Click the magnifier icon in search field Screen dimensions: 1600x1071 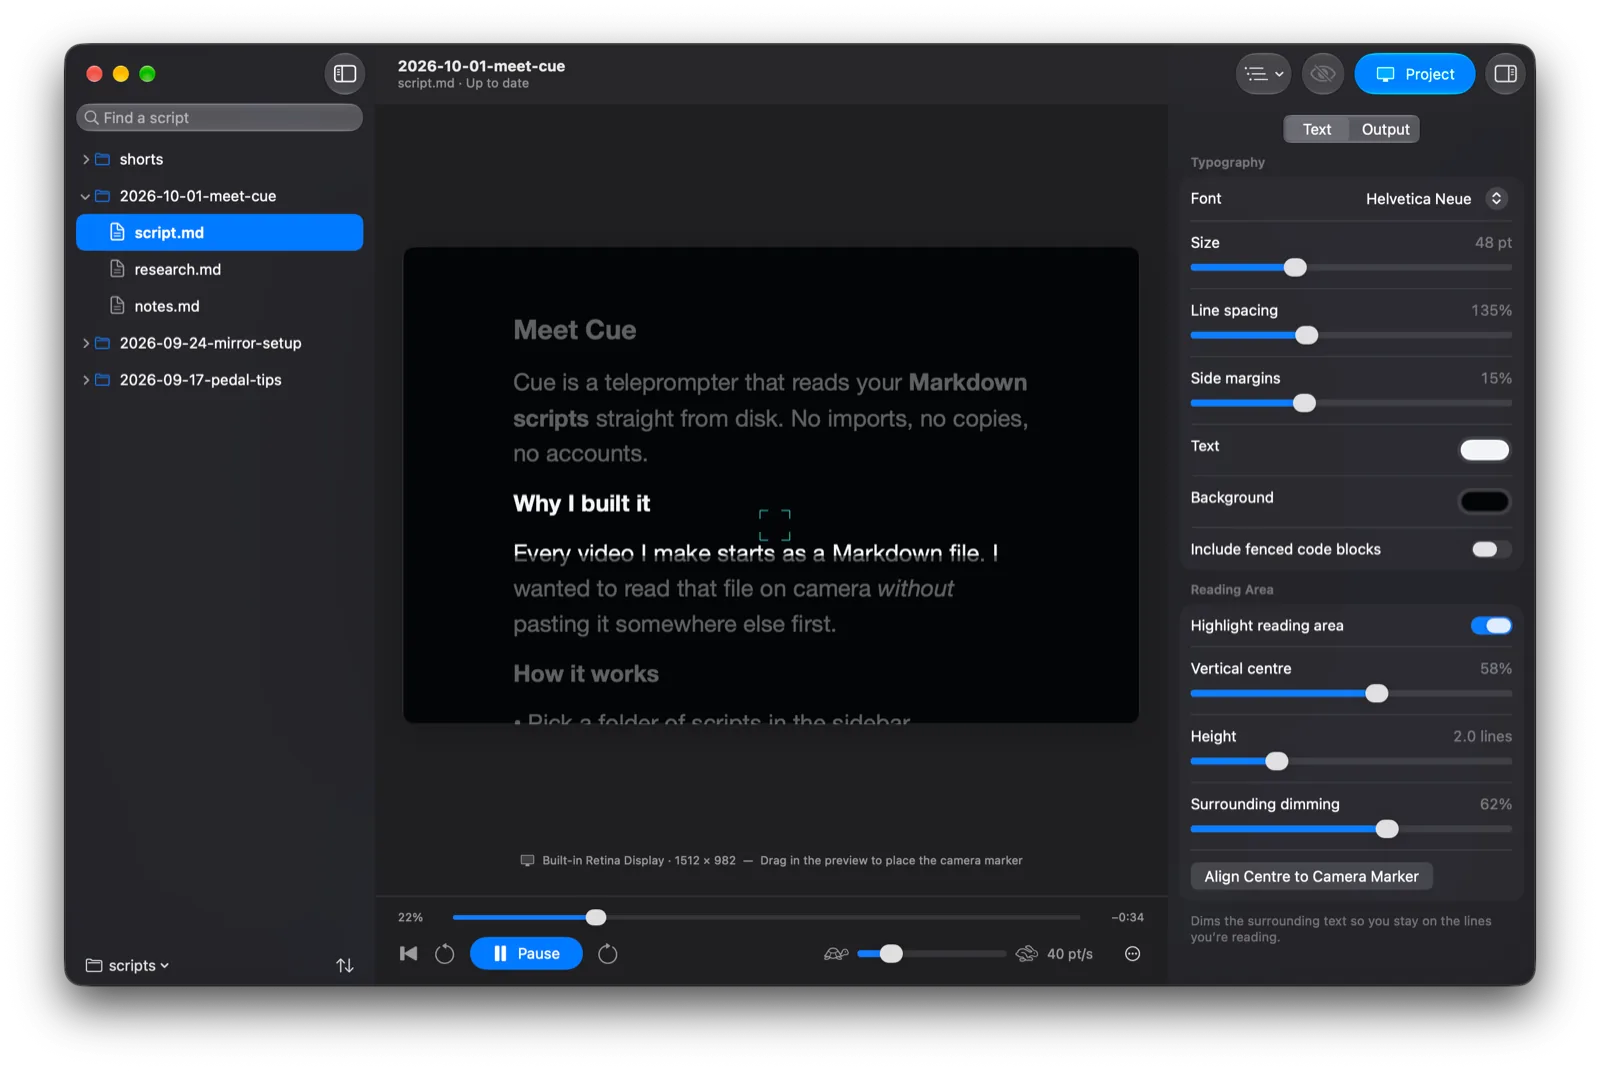coord(92,118)
